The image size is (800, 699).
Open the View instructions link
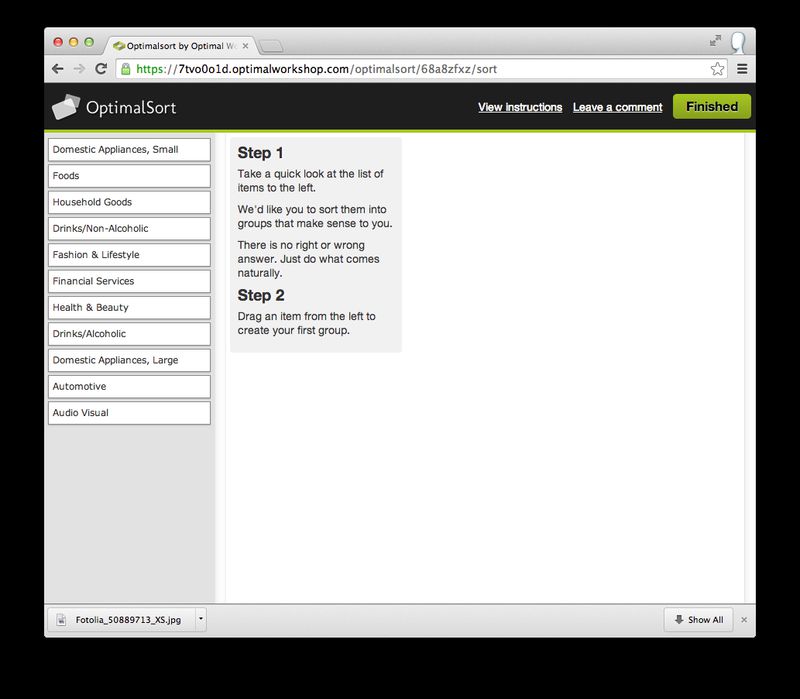520,107
